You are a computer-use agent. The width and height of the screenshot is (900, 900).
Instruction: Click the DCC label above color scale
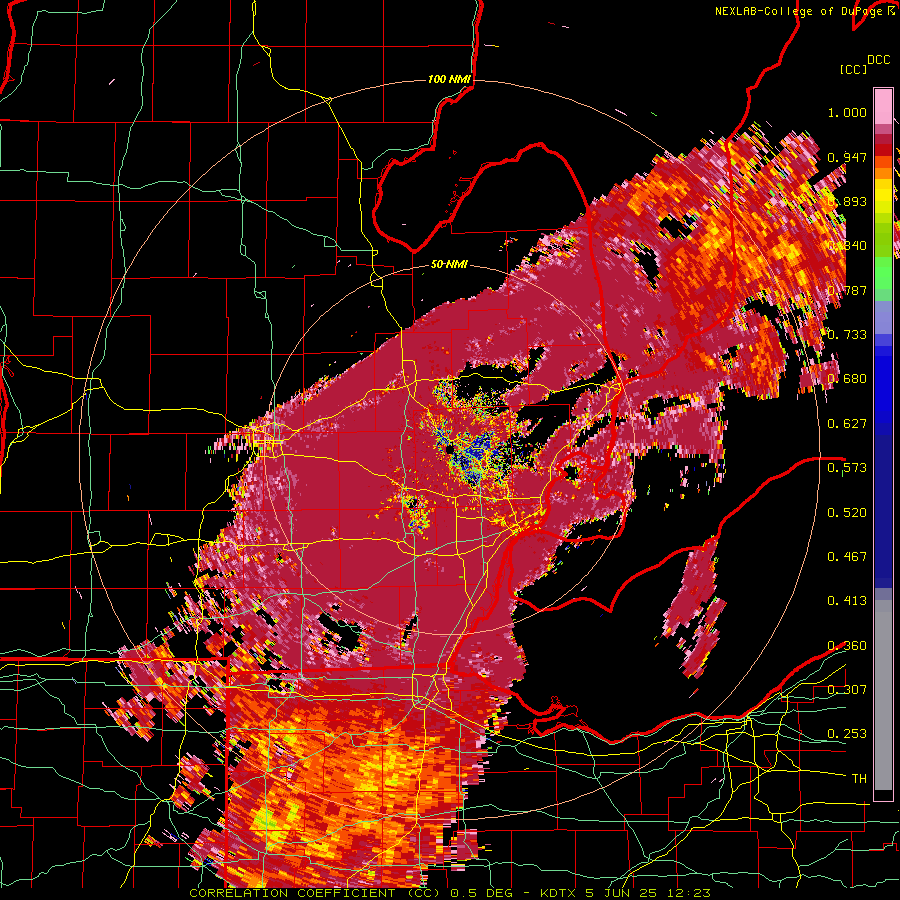(878, 60)
